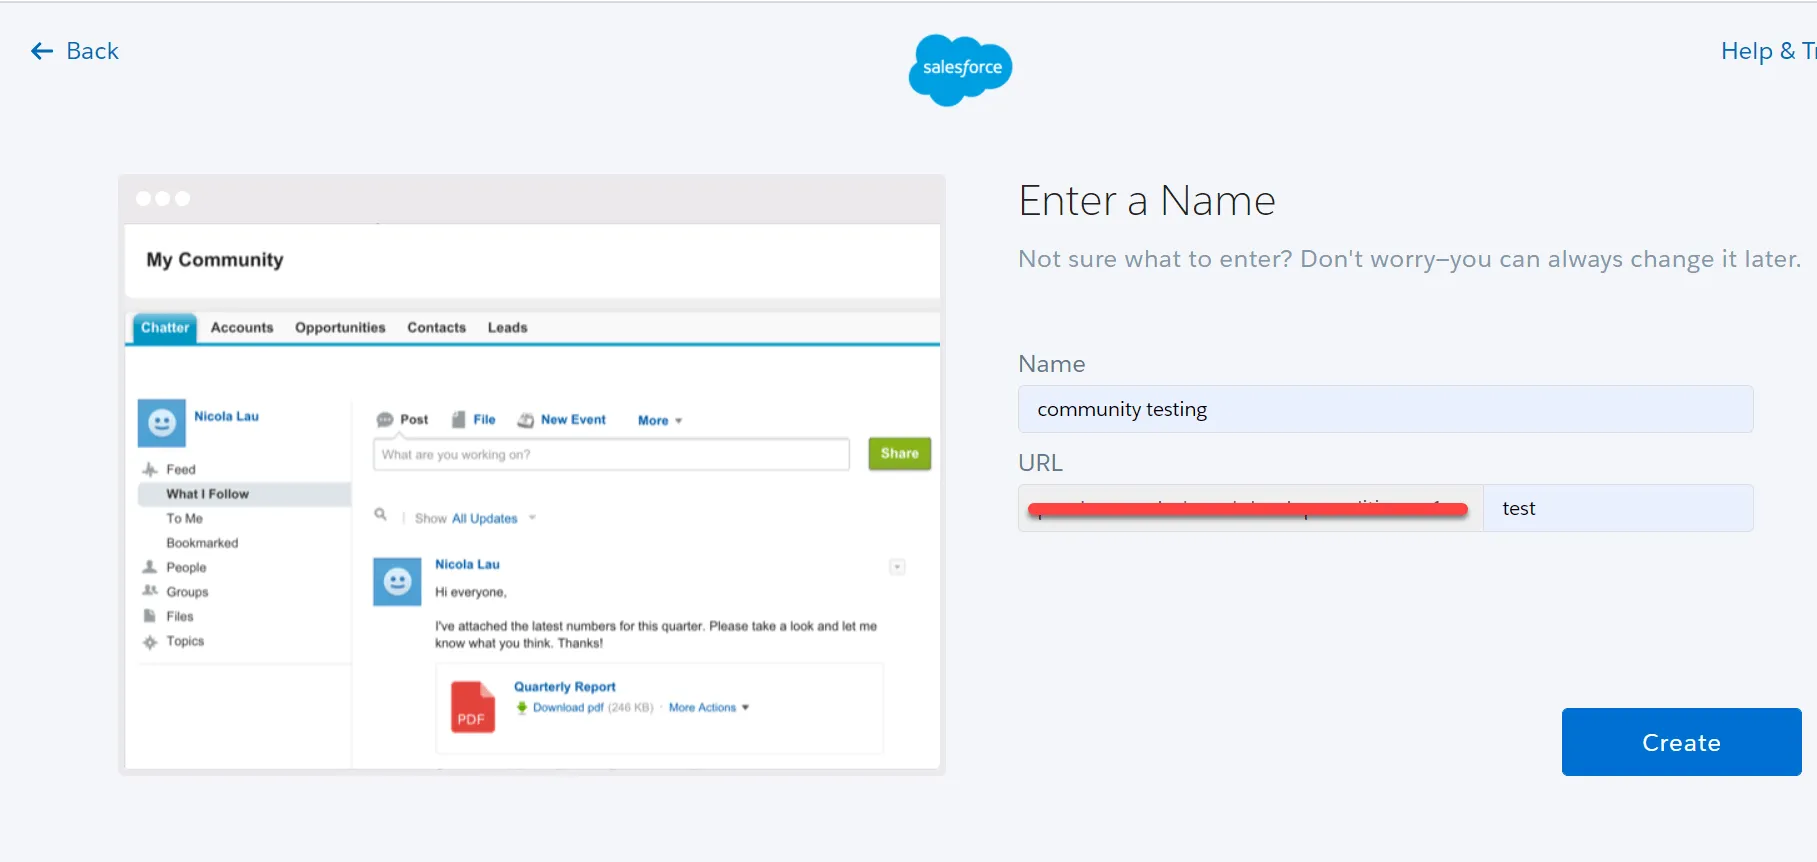Image resolution: width=1817 pixels, height=862 pixels.
Task: Click the post author's avatar in feed
Action: pos(397,582)
